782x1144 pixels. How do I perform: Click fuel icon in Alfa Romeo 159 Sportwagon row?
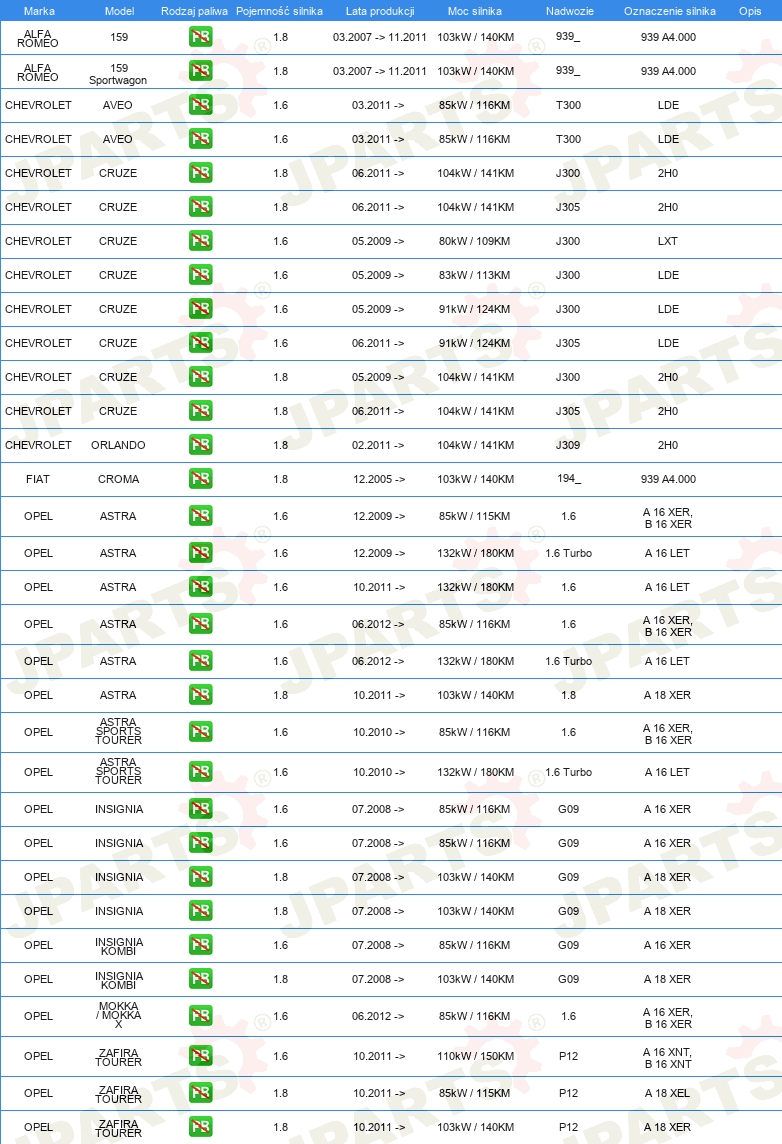click(x=201, y=71)
